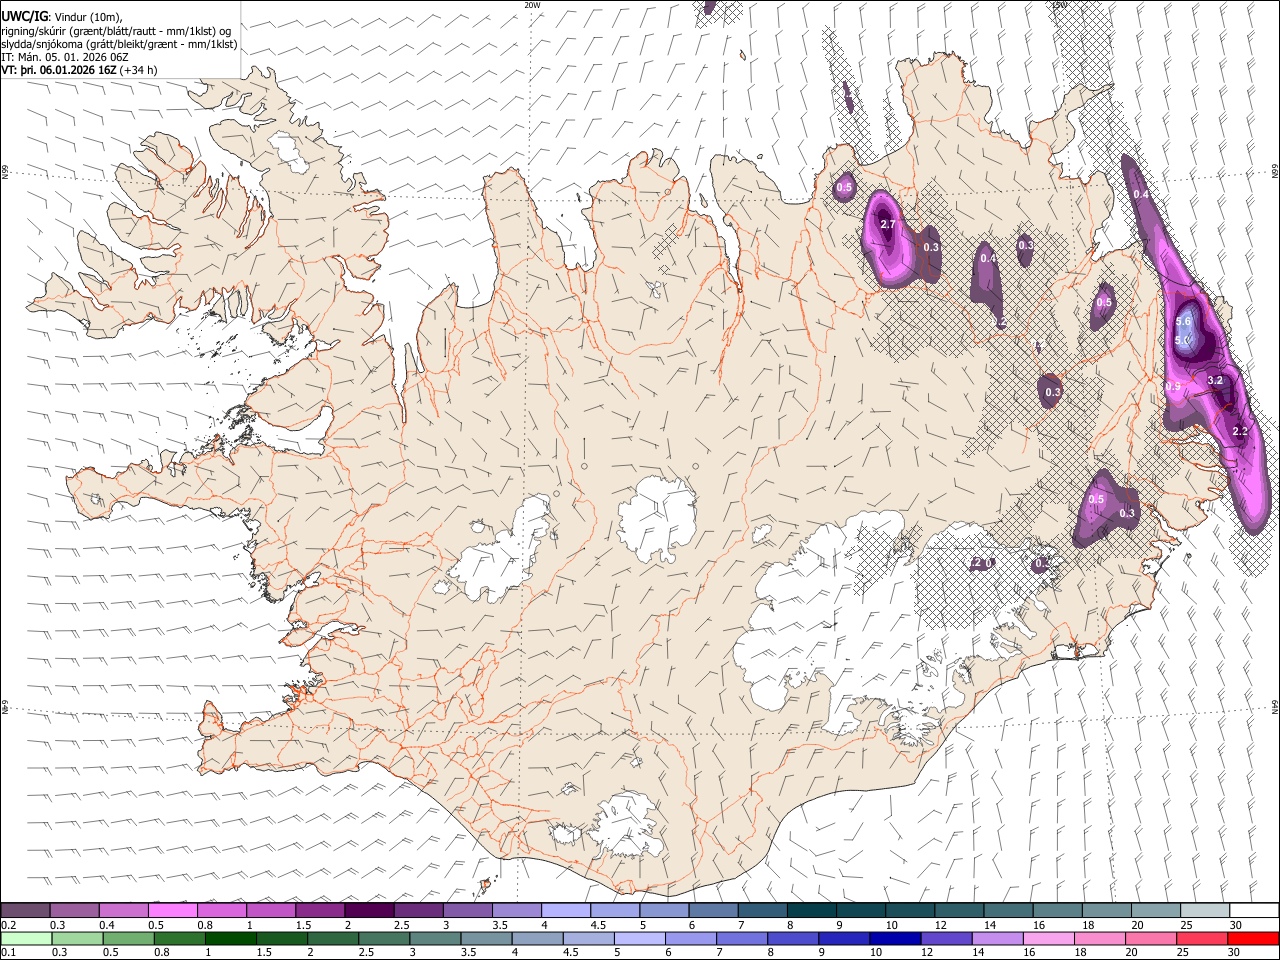
Task: Click the 20W longitude label at top
Action: (532, 5)
